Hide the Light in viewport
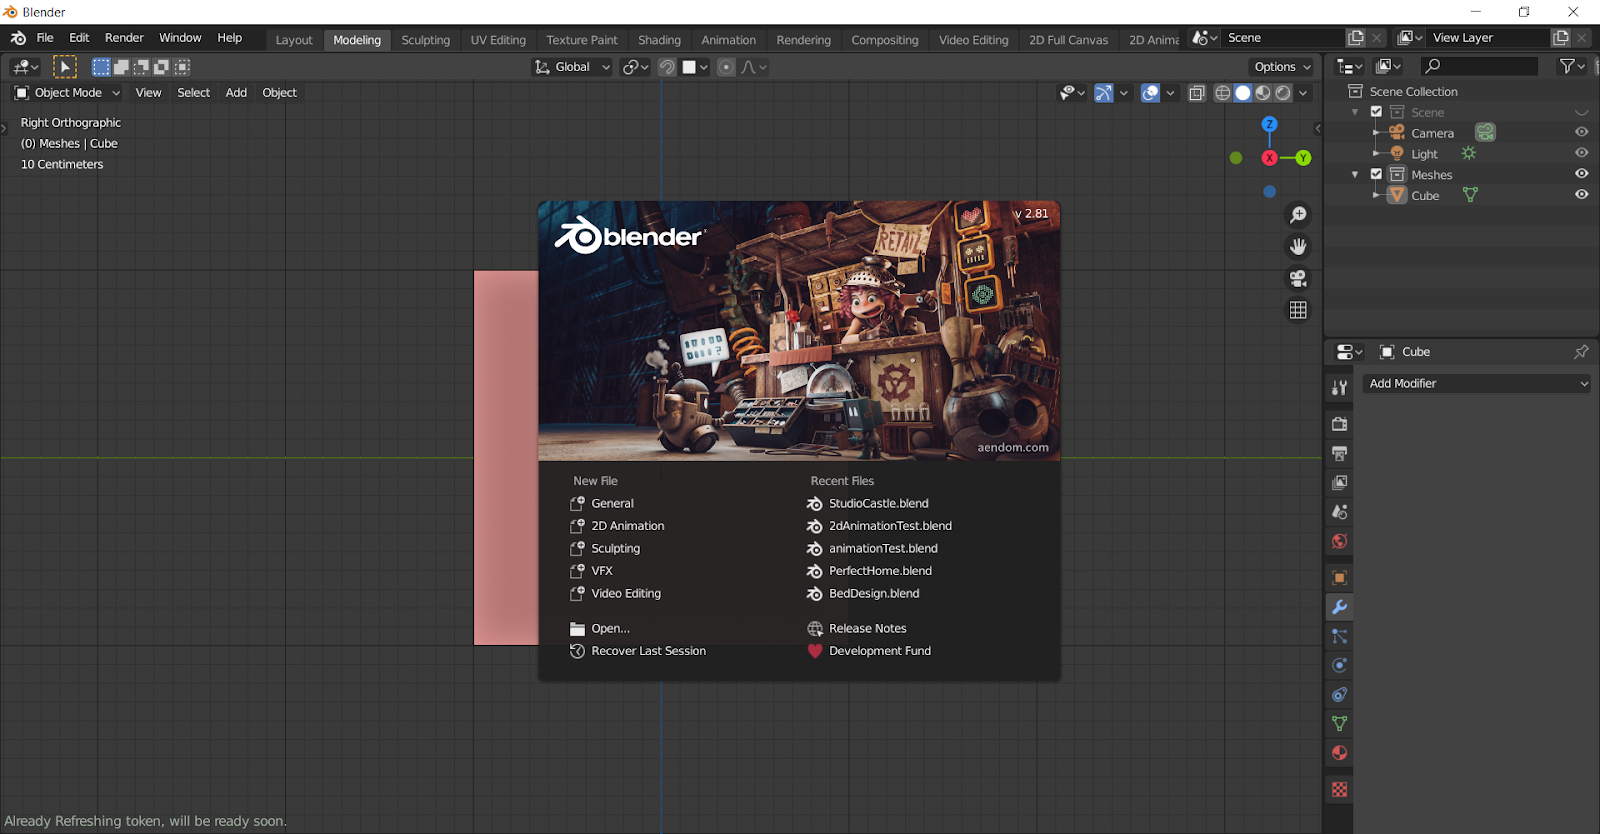Image resolution: width=1600 pixels, height=834 pixels. (x=1581, y=153)
